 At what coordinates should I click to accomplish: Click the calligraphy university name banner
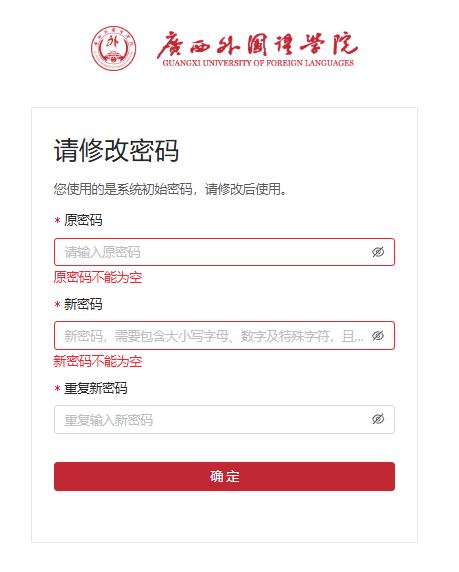(x=258, y=44)
